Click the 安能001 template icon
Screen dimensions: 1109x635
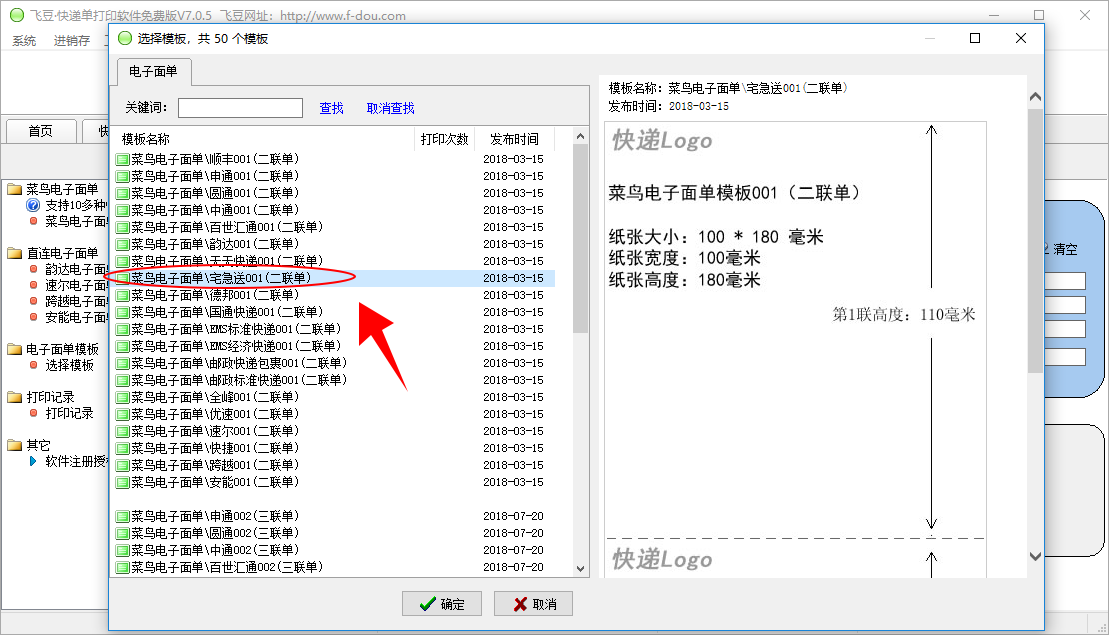pyautogui.click(x=122, y=482)
